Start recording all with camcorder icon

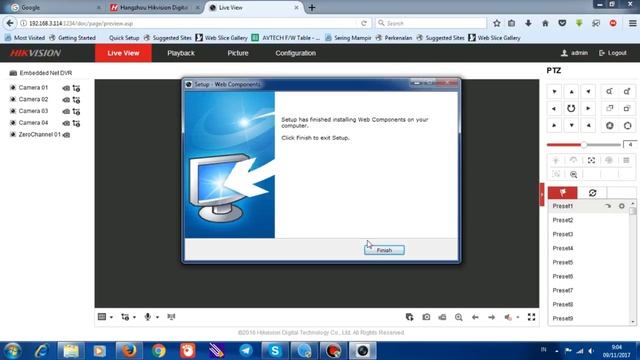coord(442,317)
